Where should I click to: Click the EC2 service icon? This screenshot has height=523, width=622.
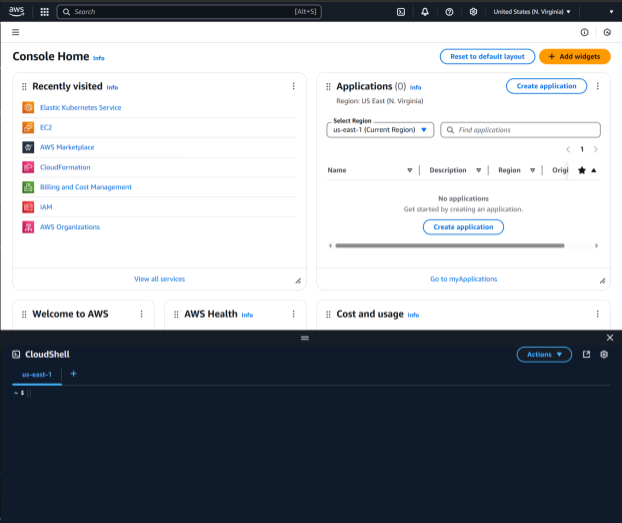tap(28, 127)
